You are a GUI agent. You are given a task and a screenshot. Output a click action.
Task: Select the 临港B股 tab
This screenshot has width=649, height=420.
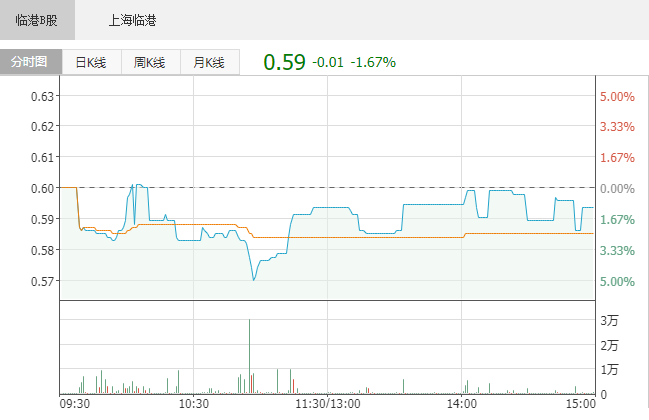[38, 20]
